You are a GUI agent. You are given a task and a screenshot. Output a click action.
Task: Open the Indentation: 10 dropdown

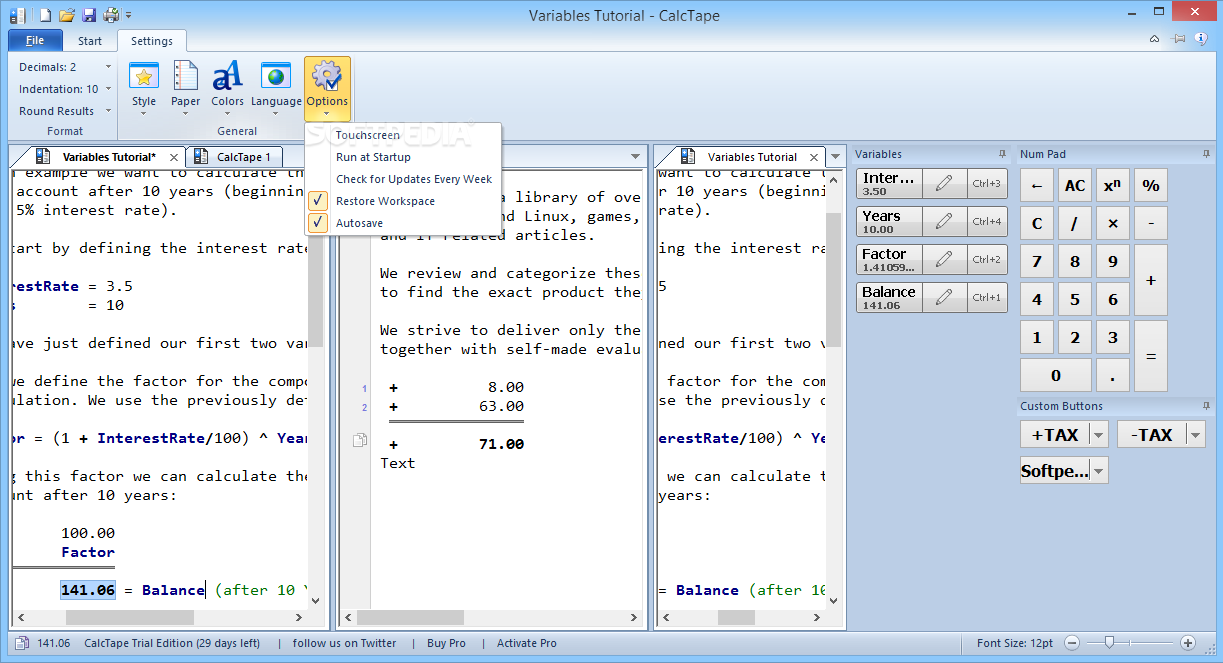[65, 89]
